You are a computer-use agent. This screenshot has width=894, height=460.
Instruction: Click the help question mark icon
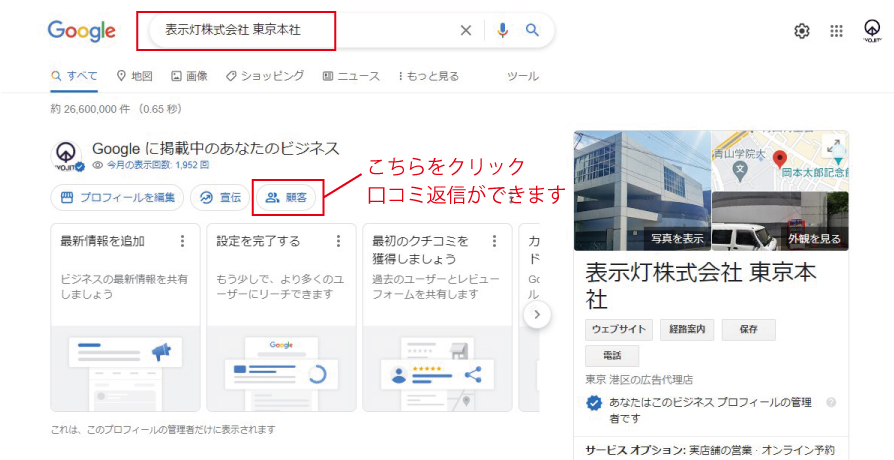click(x=831, y=402)
